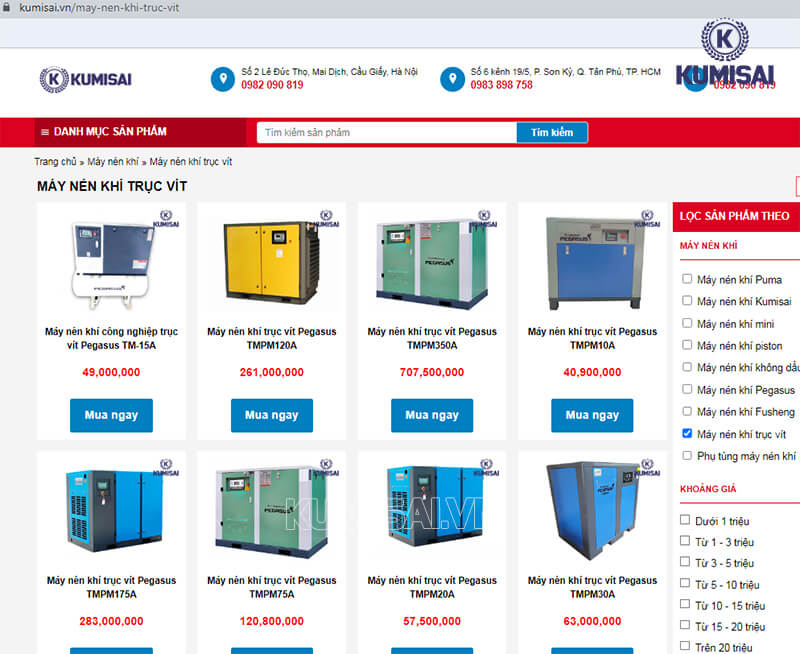
Task: Check the Trên 20 triệu price filter
Action: point(685,645)
